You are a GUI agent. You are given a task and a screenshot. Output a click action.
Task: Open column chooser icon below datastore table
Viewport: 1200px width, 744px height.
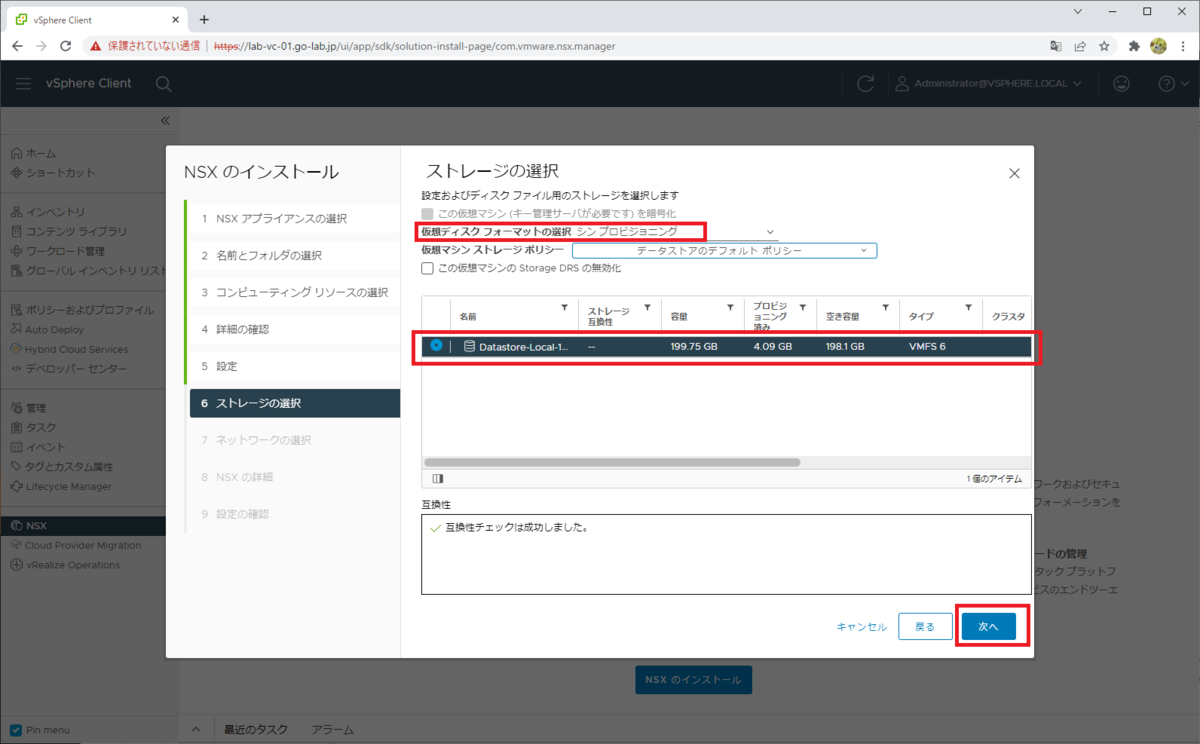pos(437,479)
